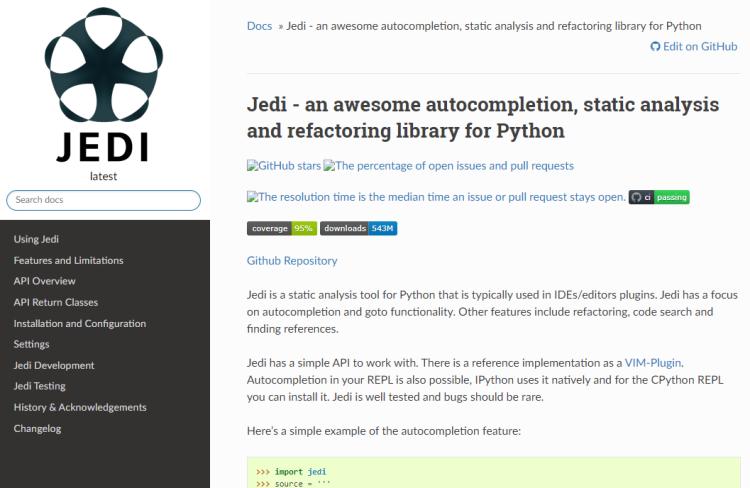Go to Features and Limitations

tap(69, 260)
